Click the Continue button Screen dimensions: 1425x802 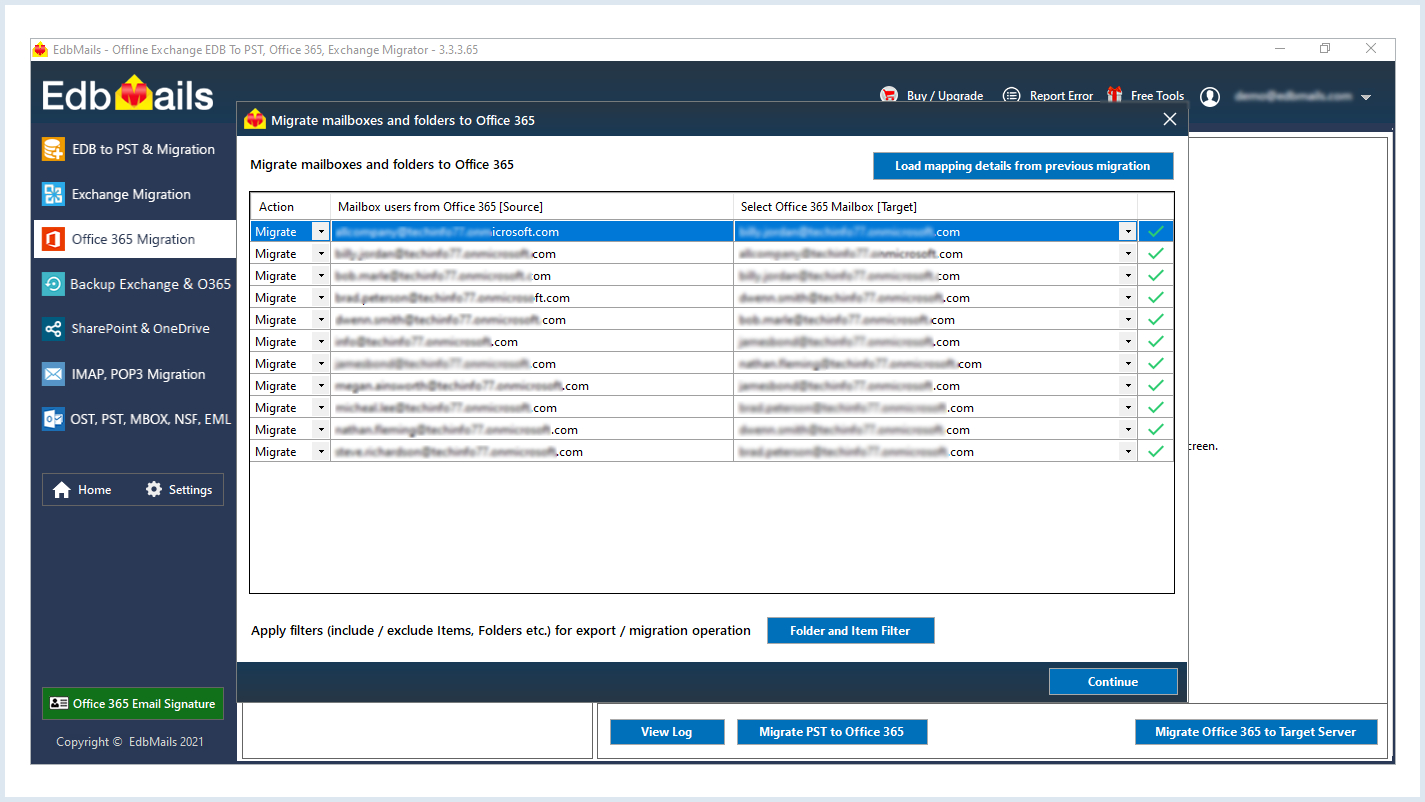1113,682
